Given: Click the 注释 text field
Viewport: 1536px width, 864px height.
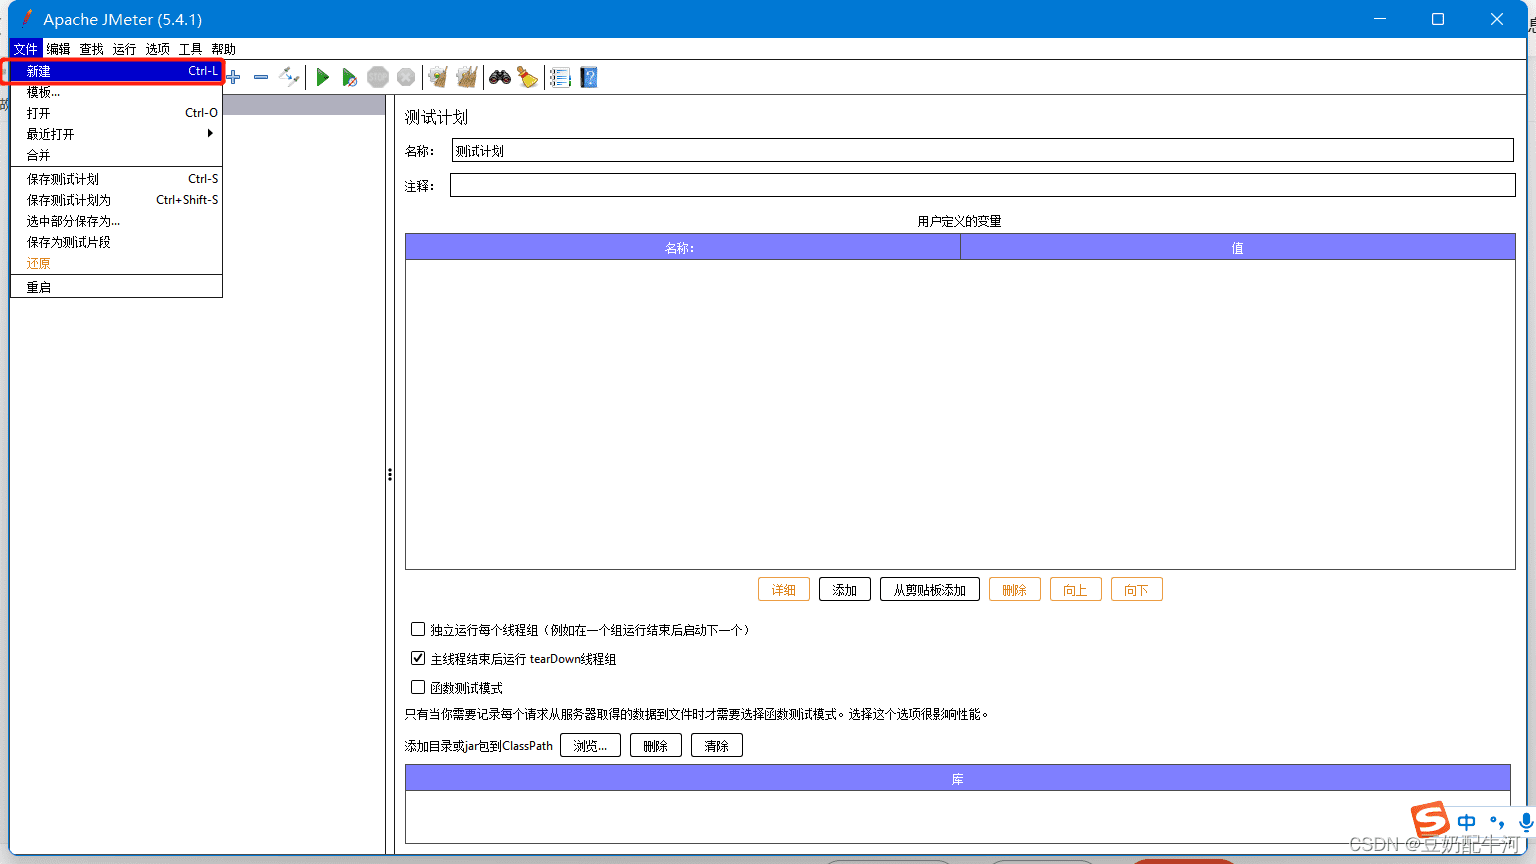Looking at the screenshot, I should (x=983, y=185).
